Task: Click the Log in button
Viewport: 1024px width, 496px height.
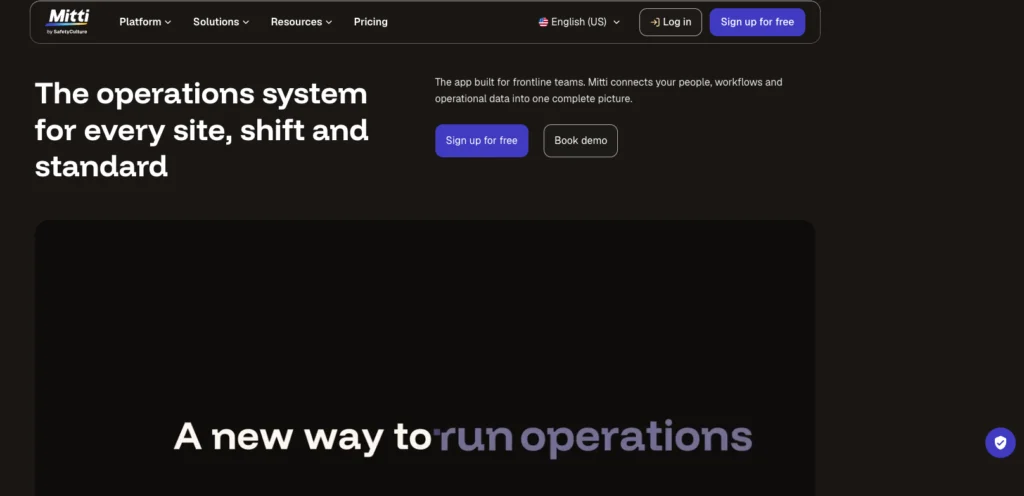Action: (x=670, y=22)
